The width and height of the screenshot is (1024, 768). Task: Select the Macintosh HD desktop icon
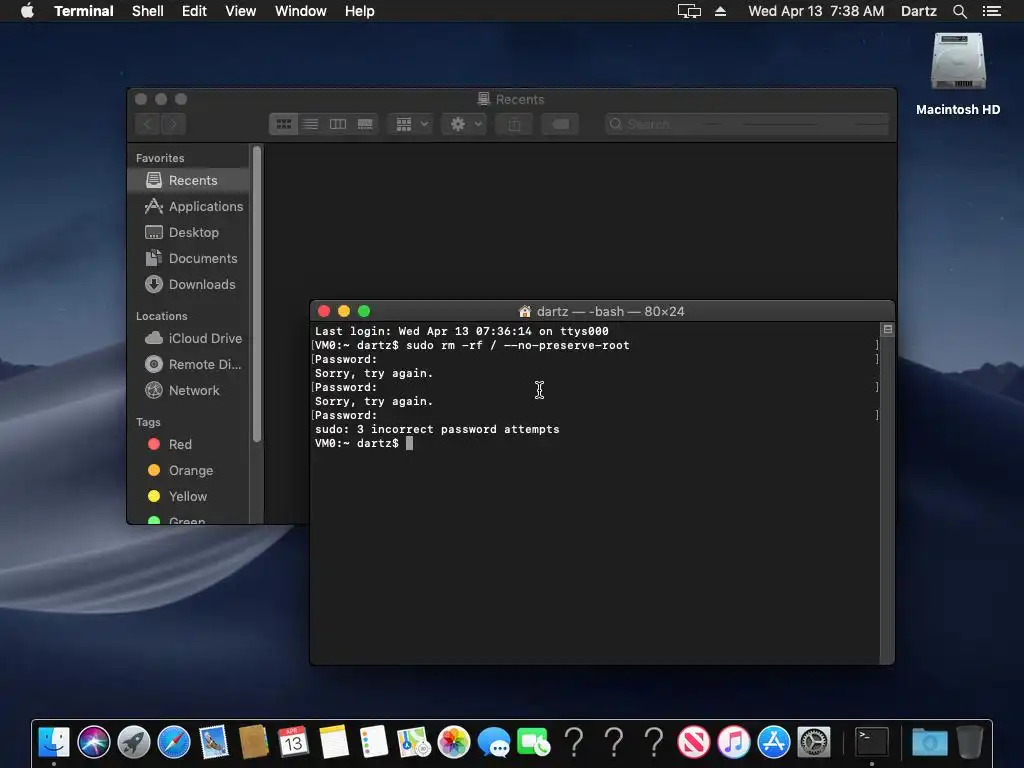click(958, 74)
